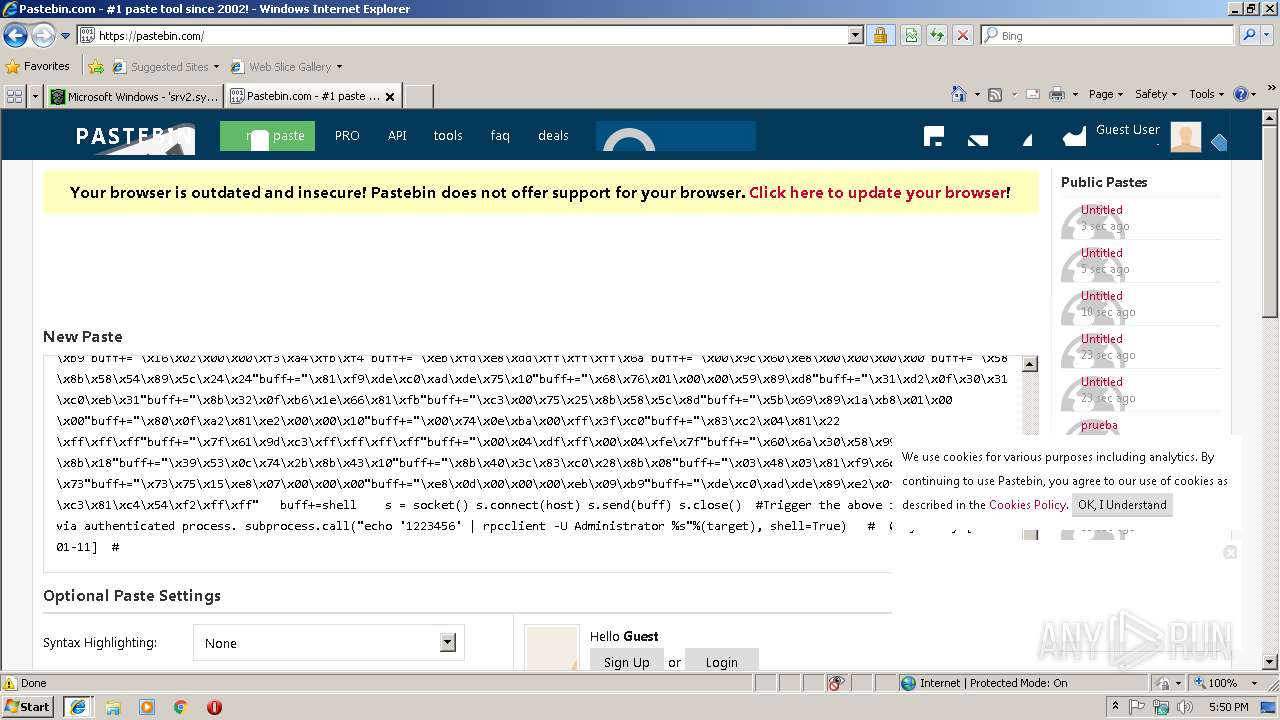Image resolution: width=1280 pixels, height=720 pixels.
Task: Click the Login button
Action: click(x=721, y=662)
